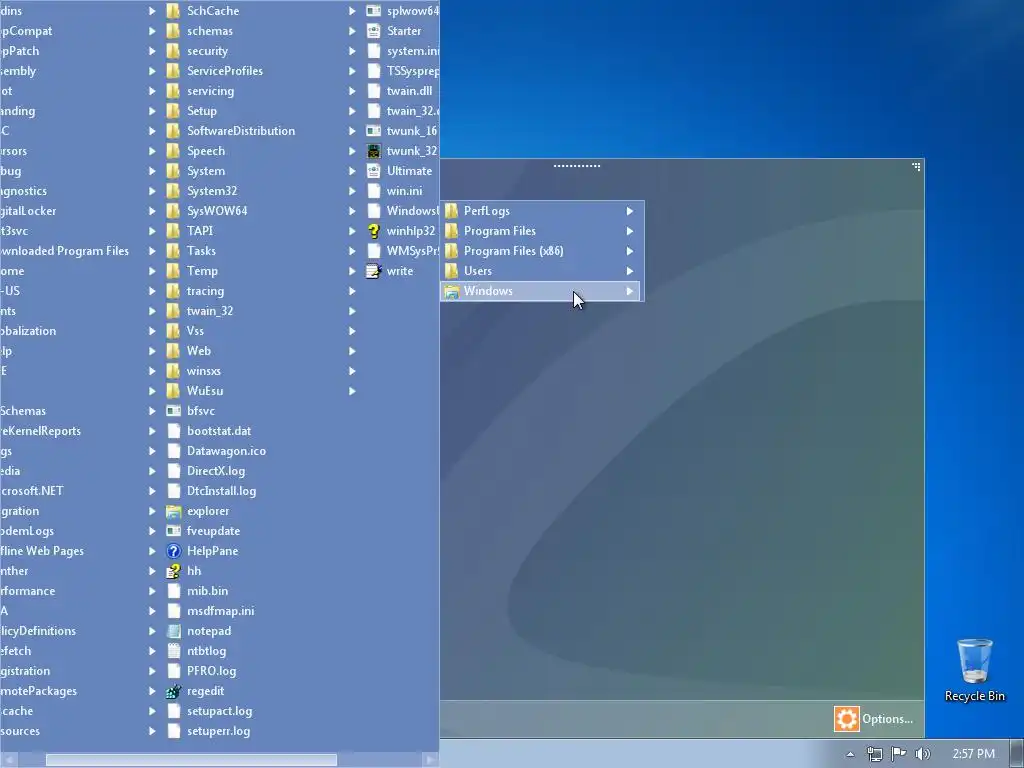
Task: Click the splwow64 executable icon
Action: (x=374, y=10)
